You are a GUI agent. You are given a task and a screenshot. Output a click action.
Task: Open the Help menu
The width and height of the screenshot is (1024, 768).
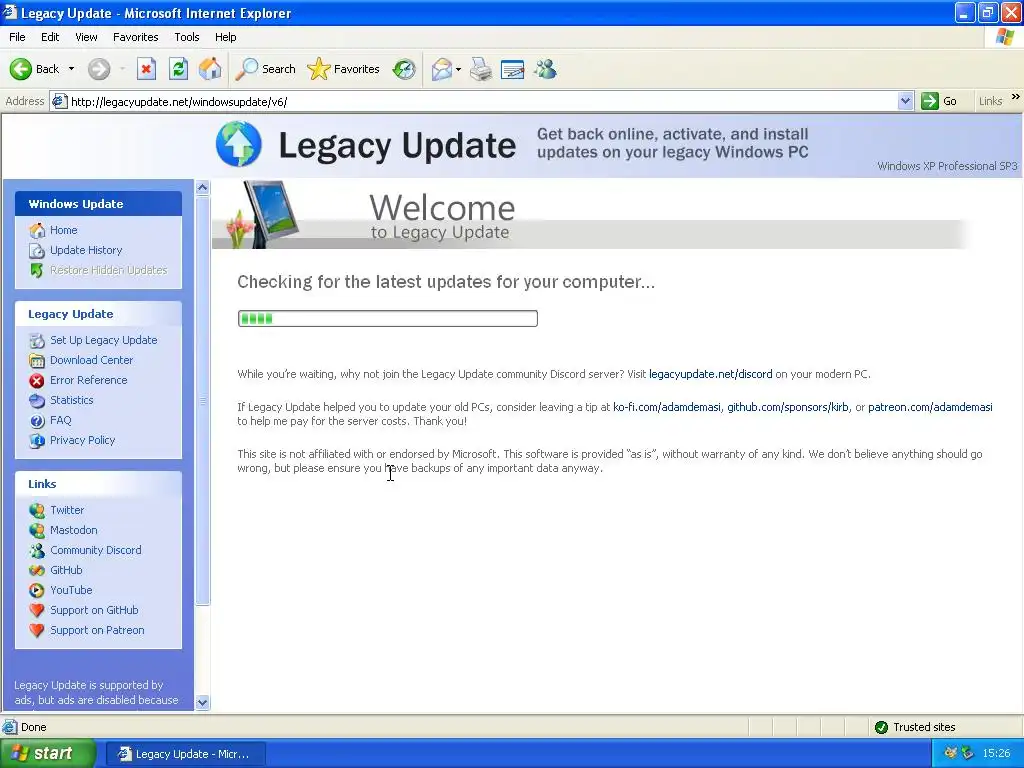click(225, 37)
